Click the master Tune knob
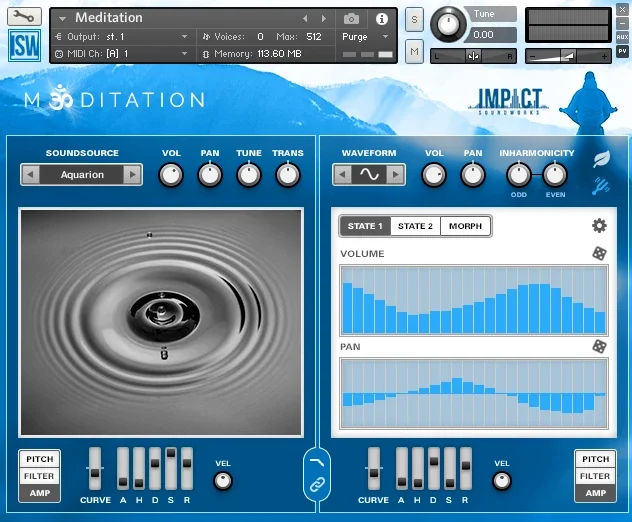The height and width of the screenshot is (522, 632). (448, 24)
